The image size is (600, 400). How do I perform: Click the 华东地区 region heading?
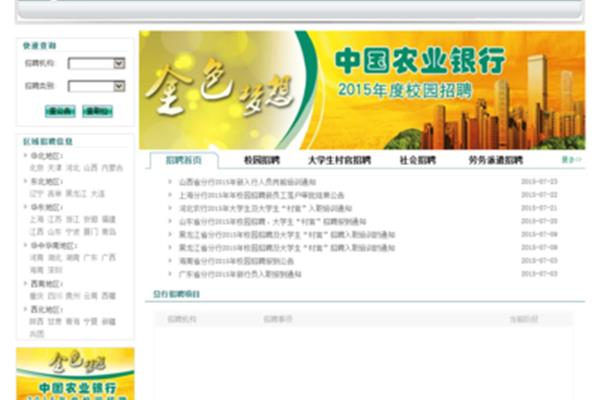47,207
